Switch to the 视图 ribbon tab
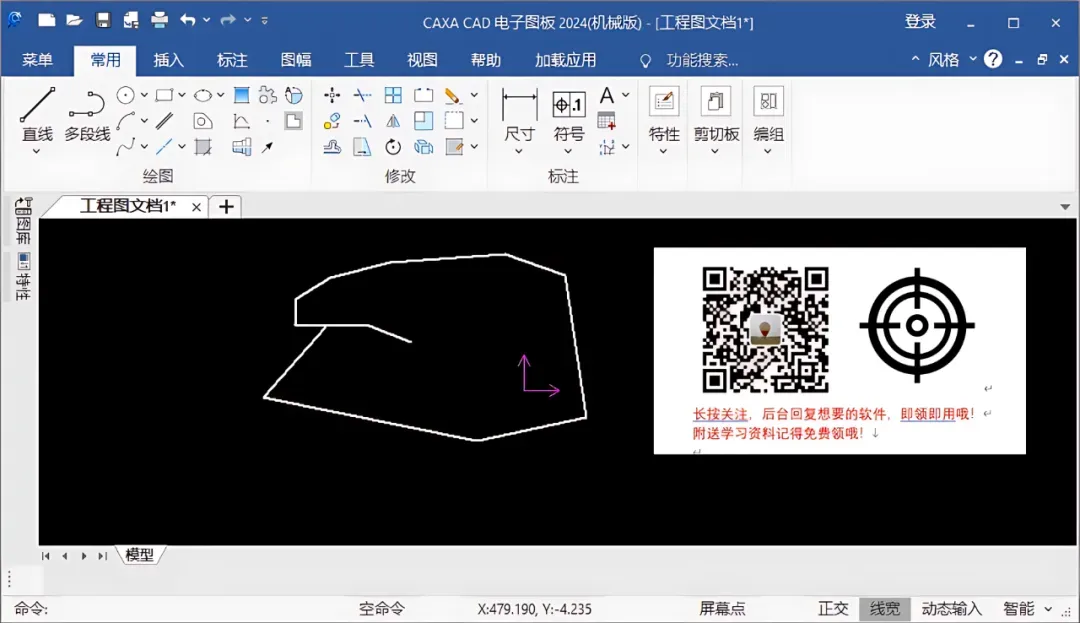1080x623 pixels. [422, 60]
